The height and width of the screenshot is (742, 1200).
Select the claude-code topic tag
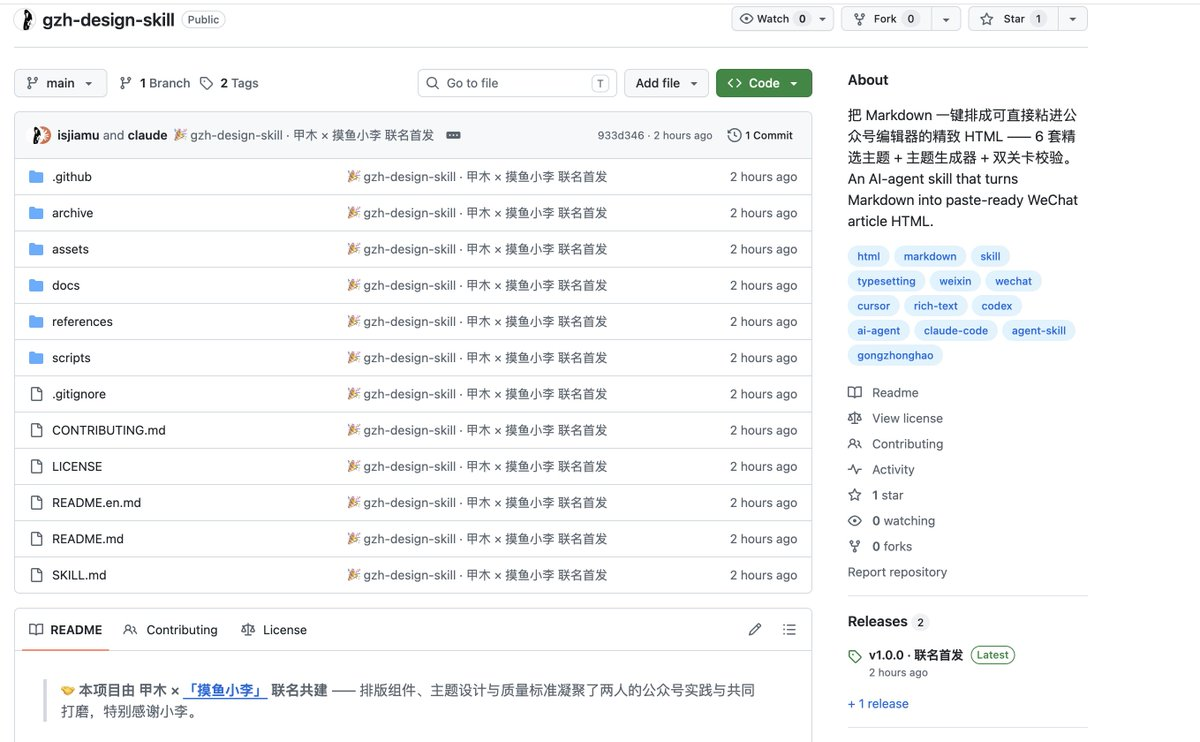956,331
